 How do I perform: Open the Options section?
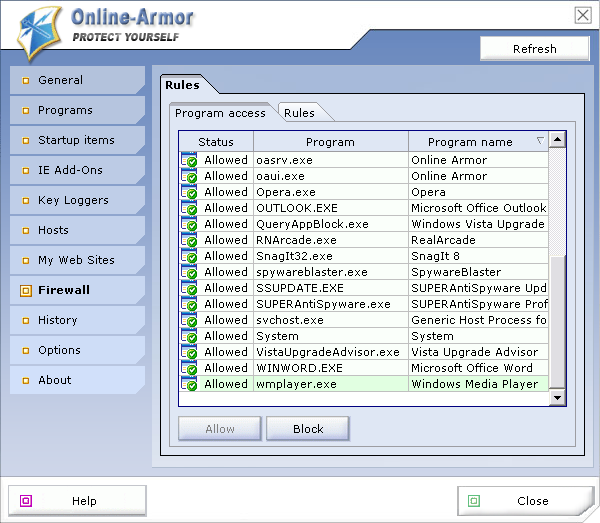tap(77, 350)
